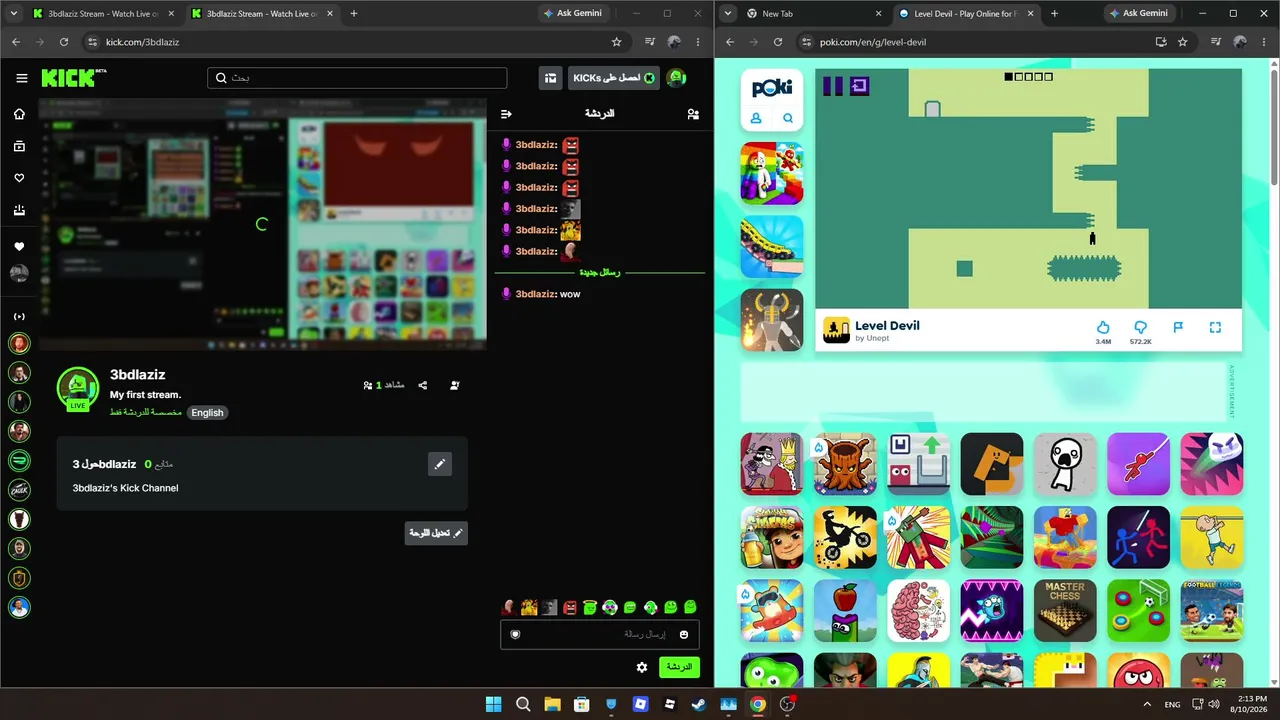Click the English language tag
Viewport: 1280px width, 720px height.
click(207, 412)
